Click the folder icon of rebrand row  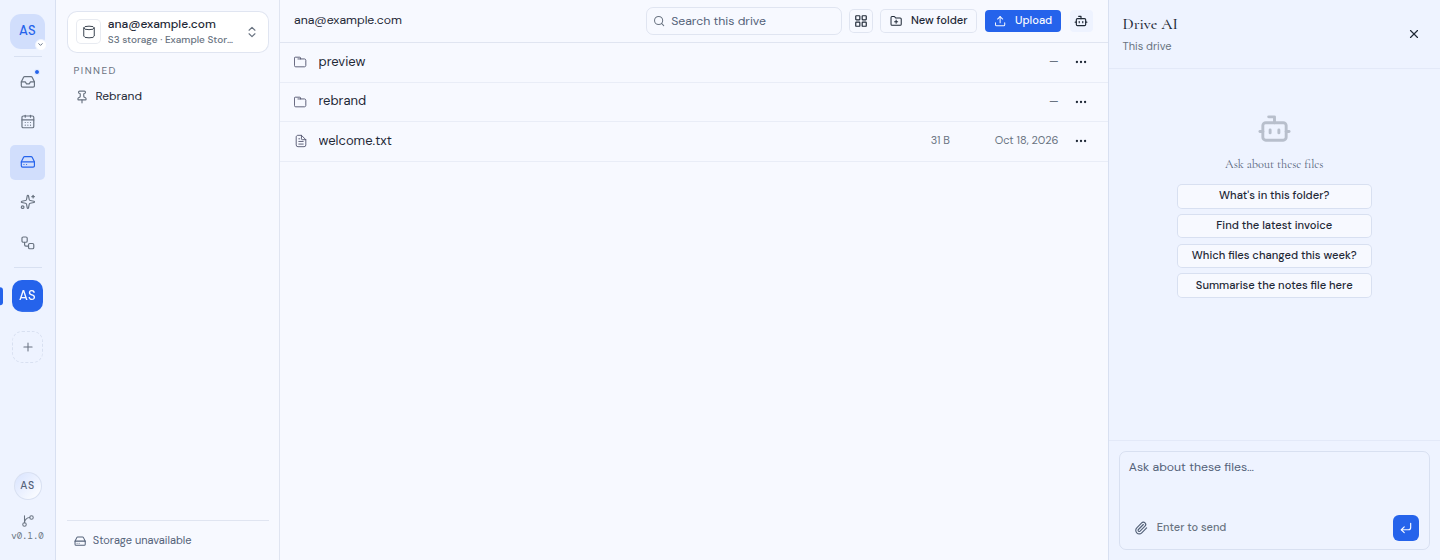coord(300,101)
